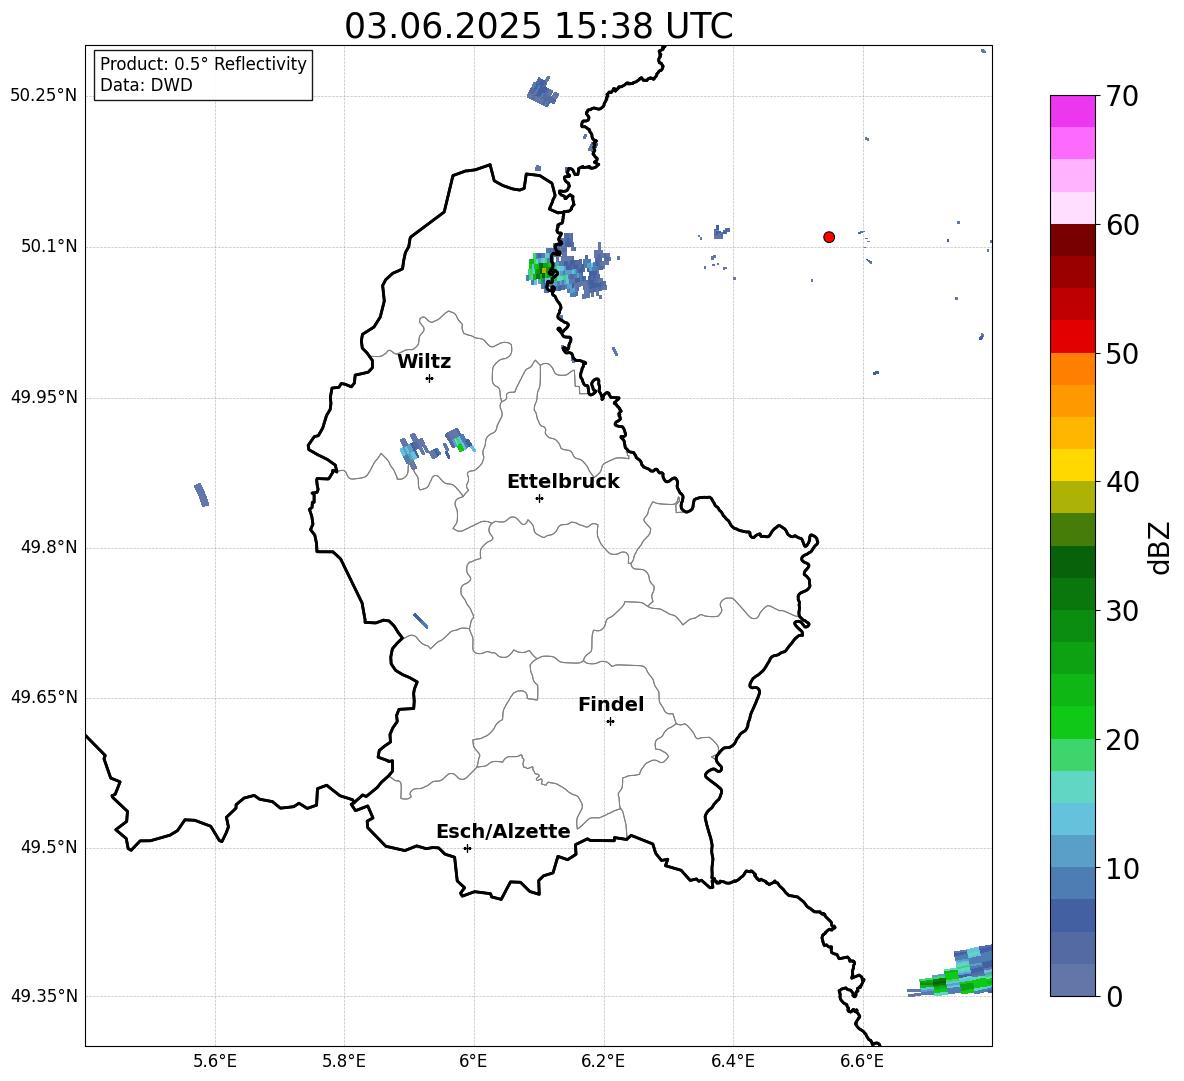Click the yellow colorbar swatch at 40

click(x=1072, y=465)
